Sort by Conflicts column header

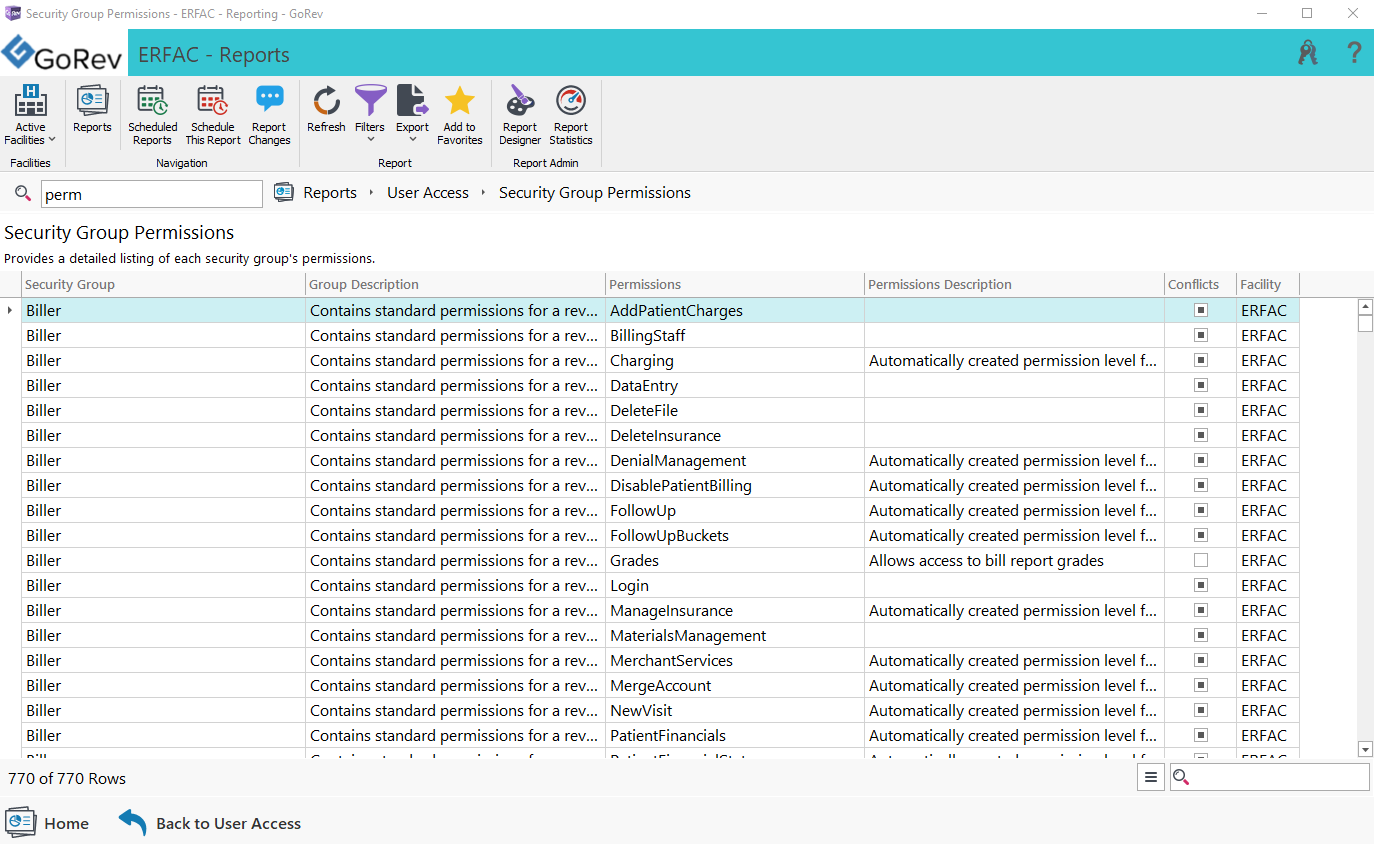[x=1200, y=284]
